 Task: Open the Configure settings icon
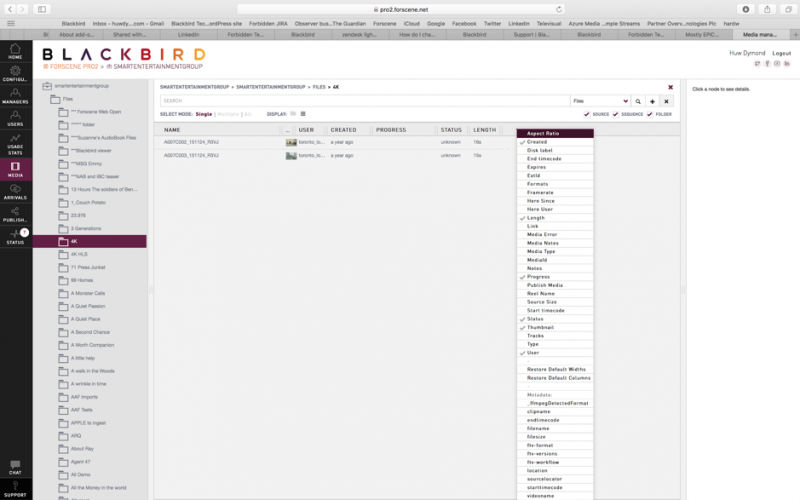pyautogui.click(x=15, y=74)
